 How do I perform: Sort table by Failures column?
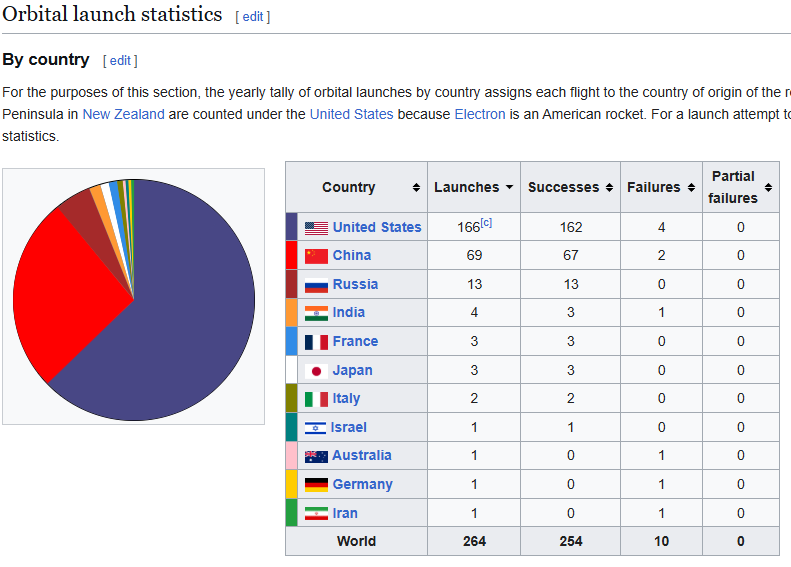[x=691, y=188]
